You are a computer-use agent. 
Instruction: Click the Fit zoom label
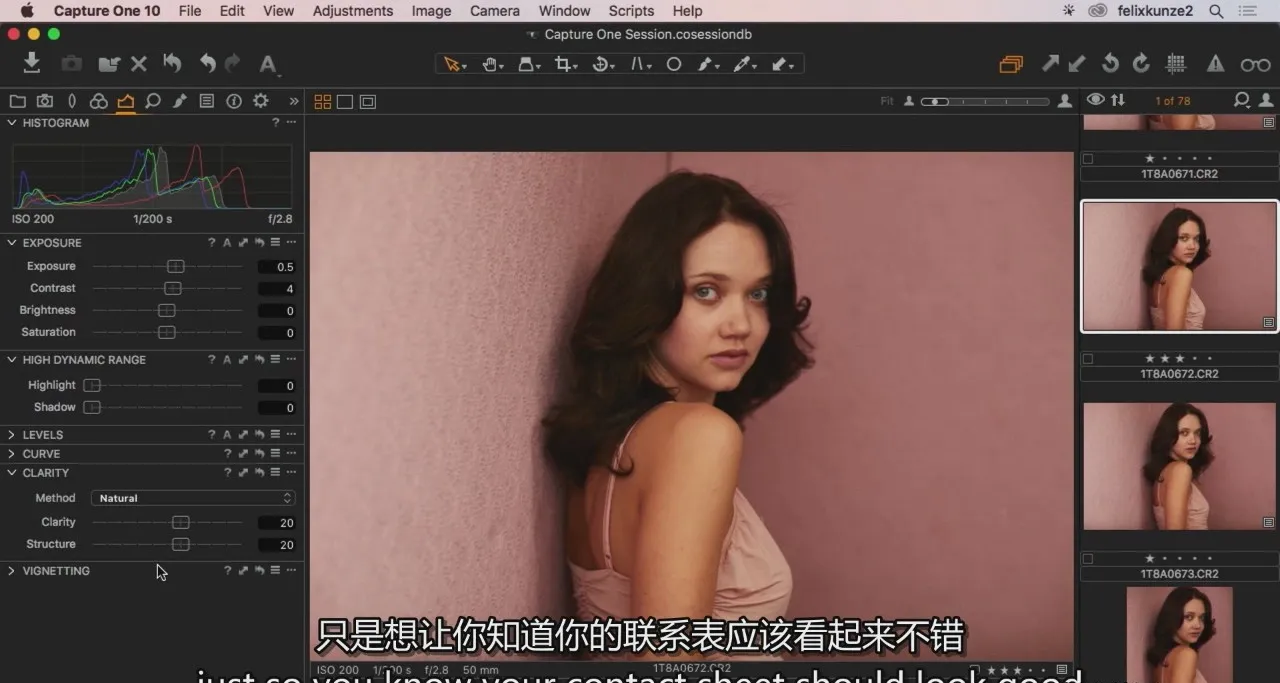(887, 101)
